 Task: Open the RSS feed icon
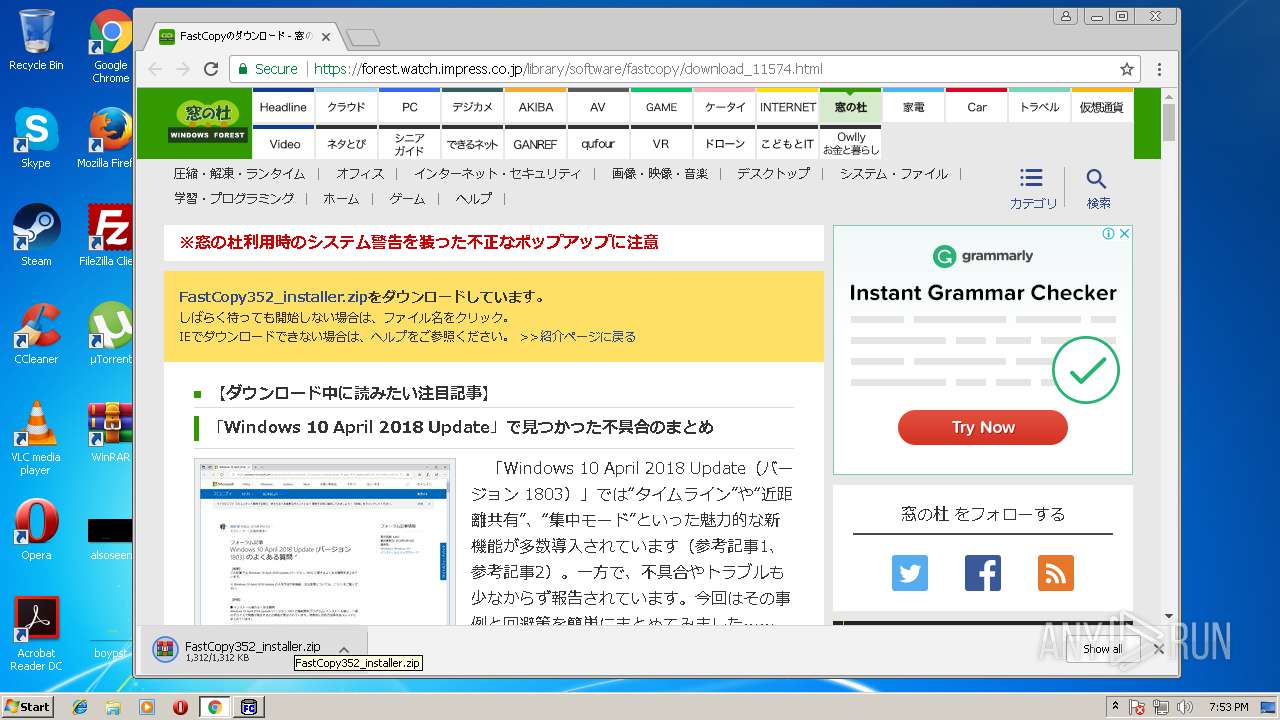point(1056,573)
